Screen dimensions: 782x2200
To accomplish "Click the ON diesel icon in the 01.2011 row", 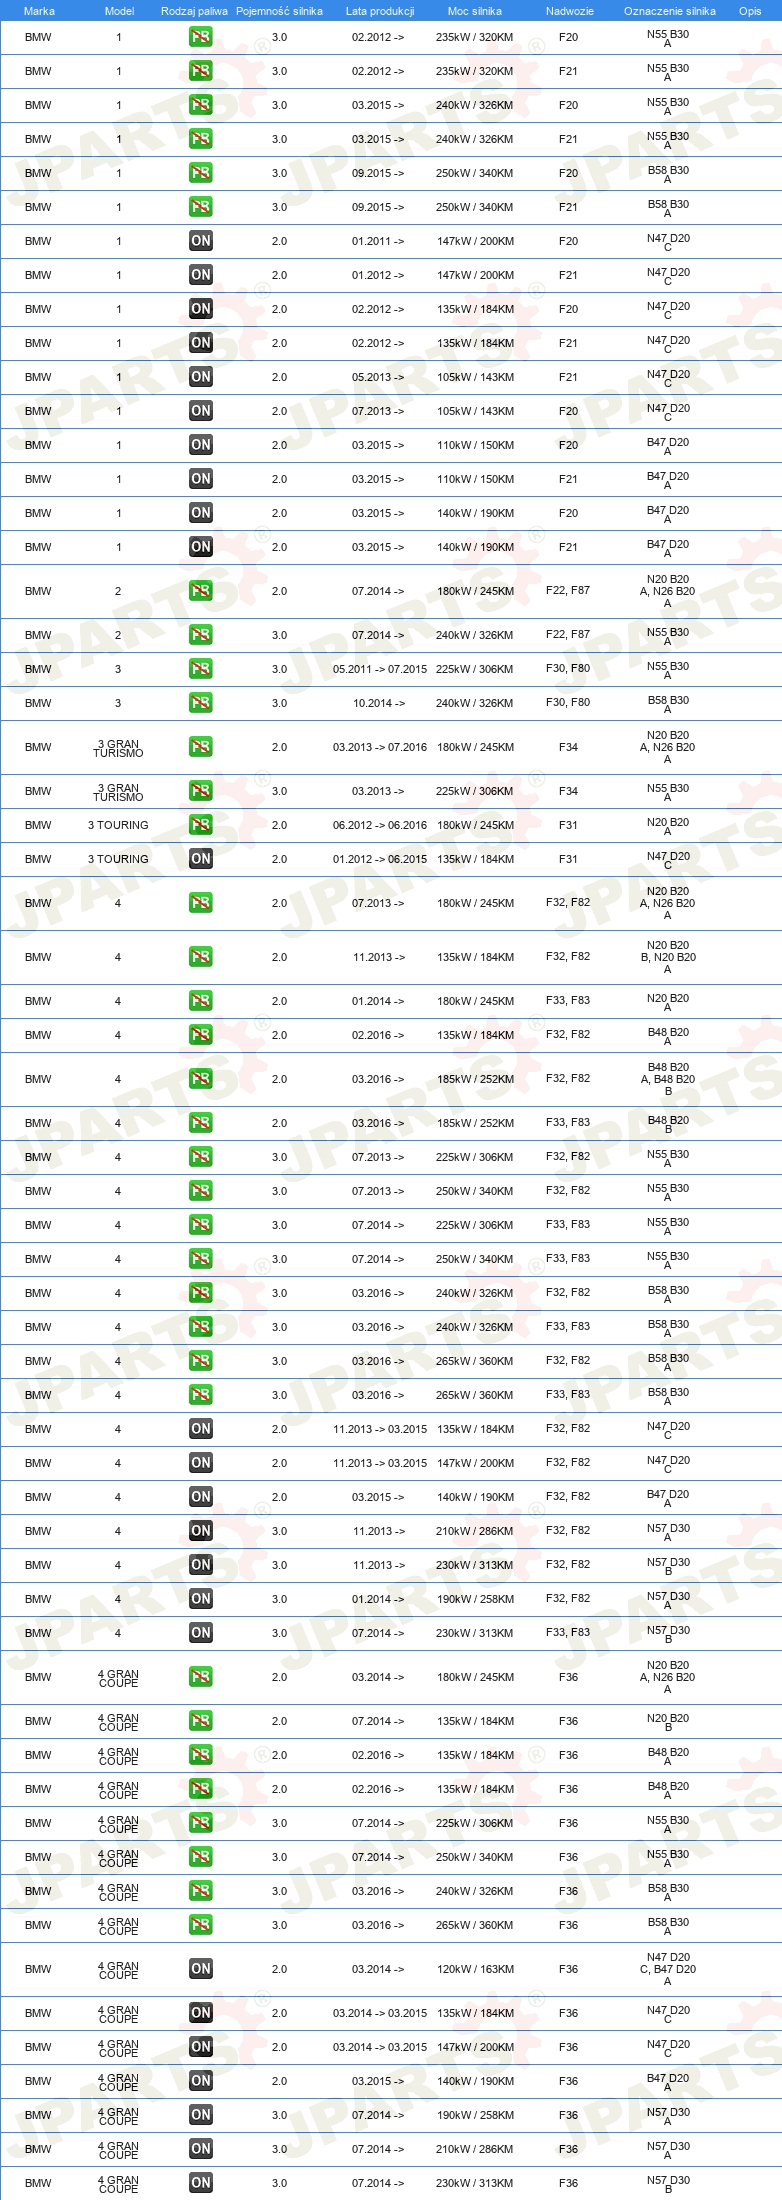I will [x=201, y=241].
